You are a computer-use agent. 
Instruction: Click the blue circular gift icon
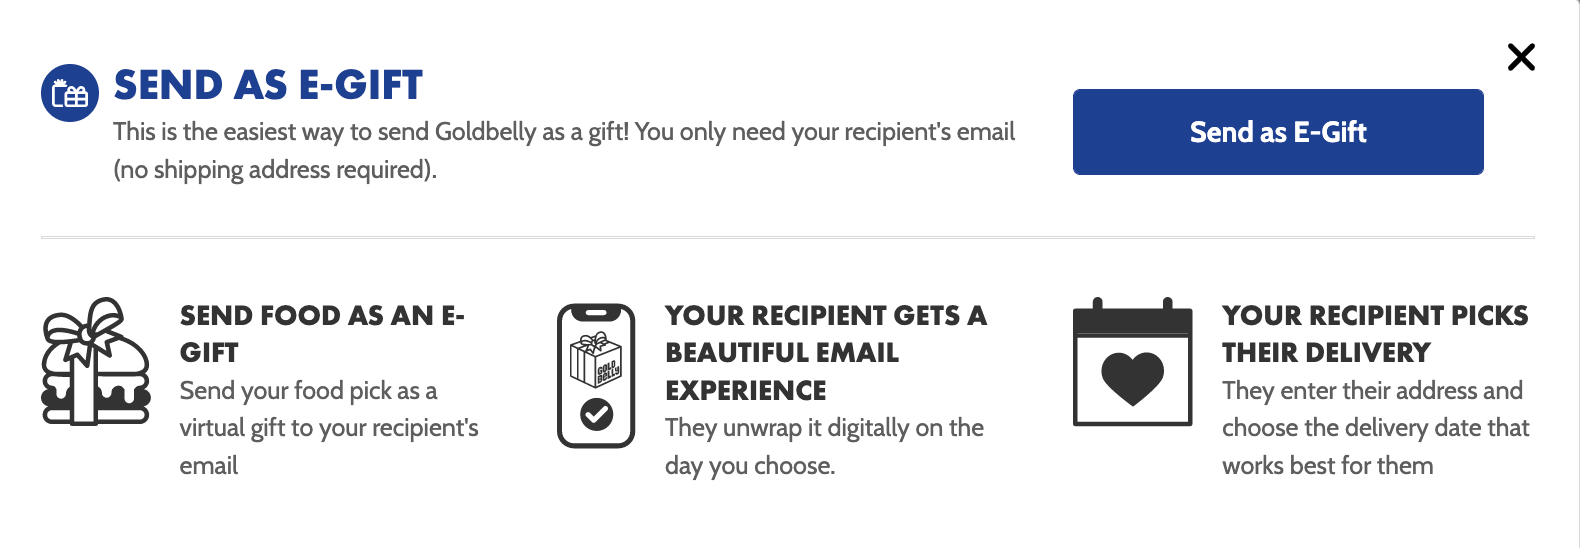pyautogui.click(x=70, y=93)
